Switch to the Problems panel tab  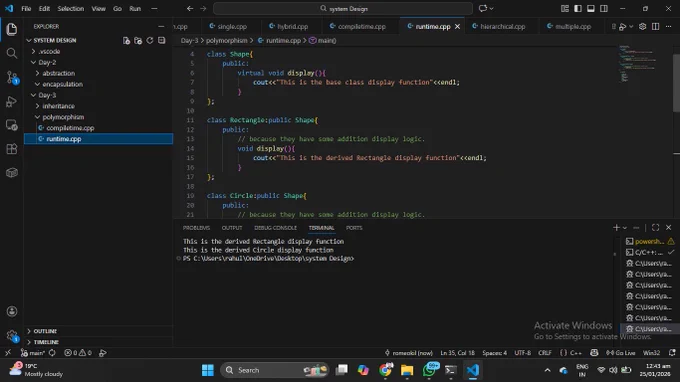[x=196, y=228]
